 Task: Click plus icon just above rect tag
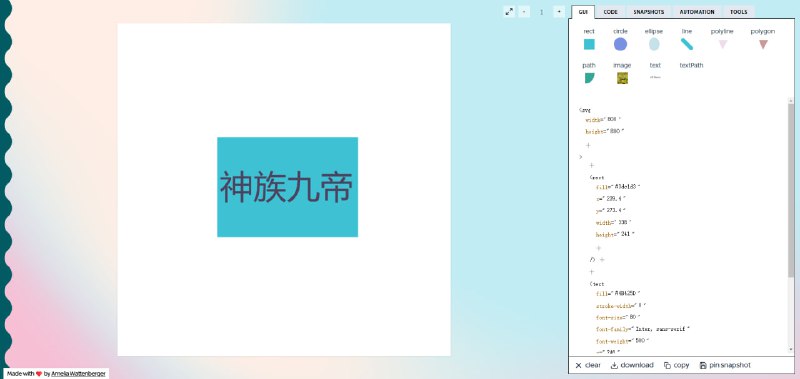point(592,165)
